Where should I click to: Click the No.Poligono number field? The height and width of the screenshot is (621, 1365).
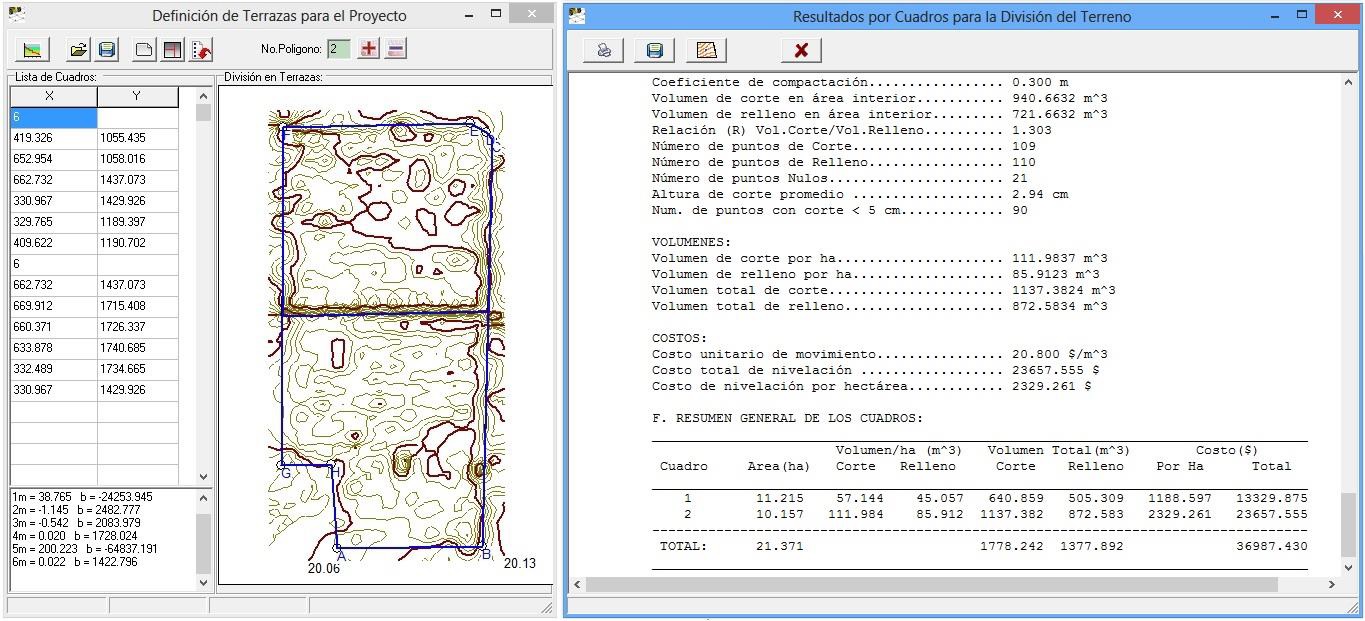point(338,49)
